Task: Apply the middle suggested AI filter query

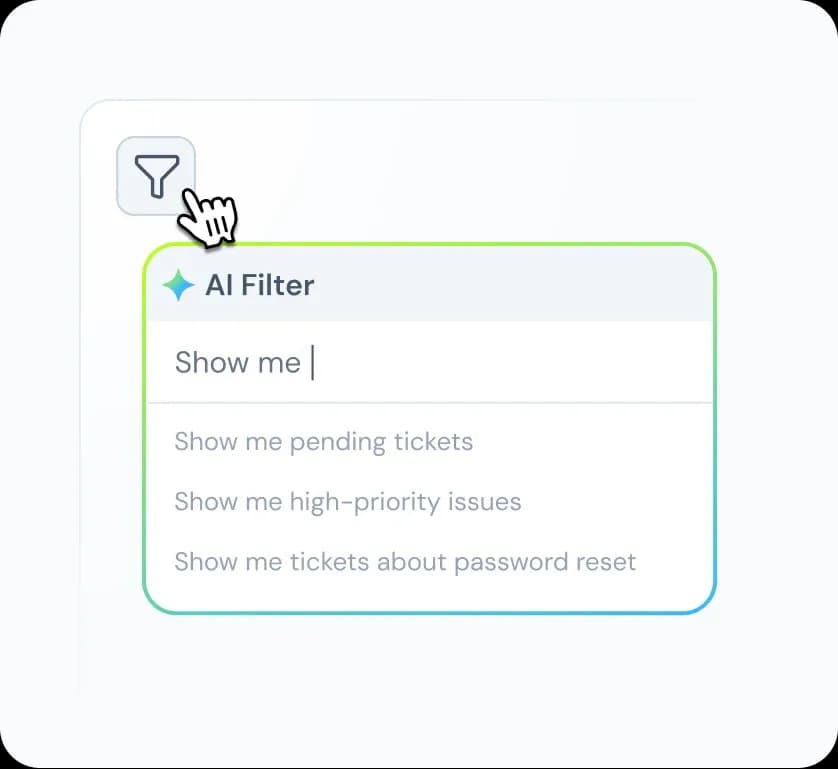Action: [x=347, y=501]
